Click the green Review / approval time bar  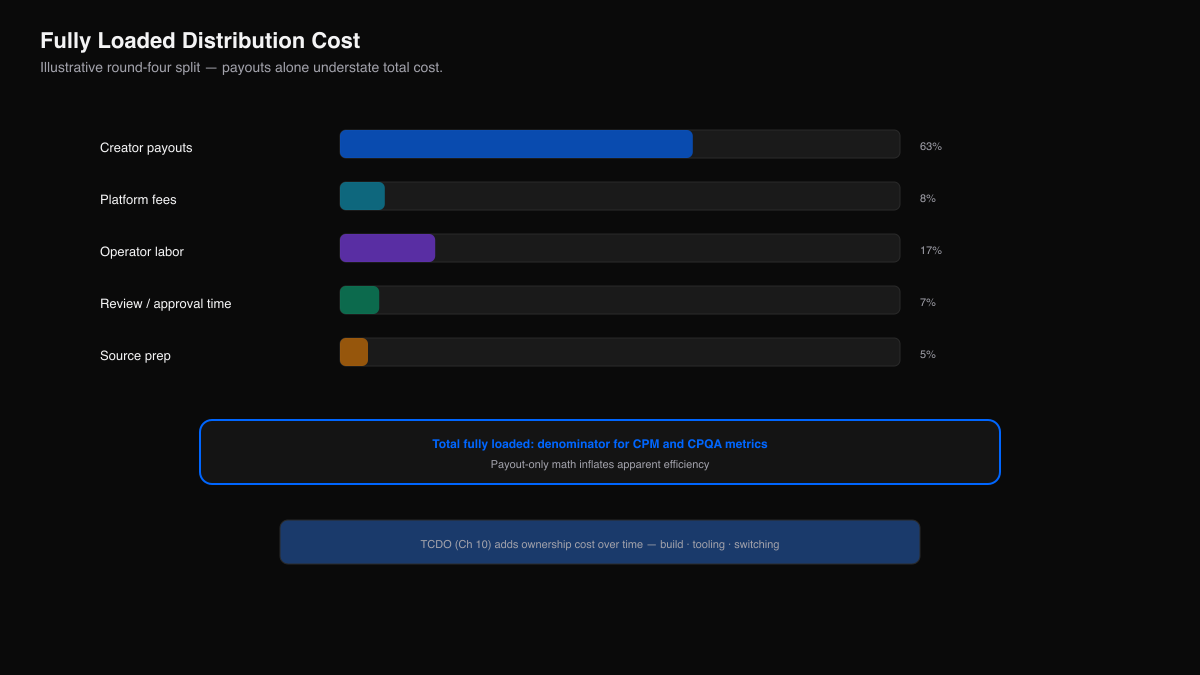click(x=359, y=300)
